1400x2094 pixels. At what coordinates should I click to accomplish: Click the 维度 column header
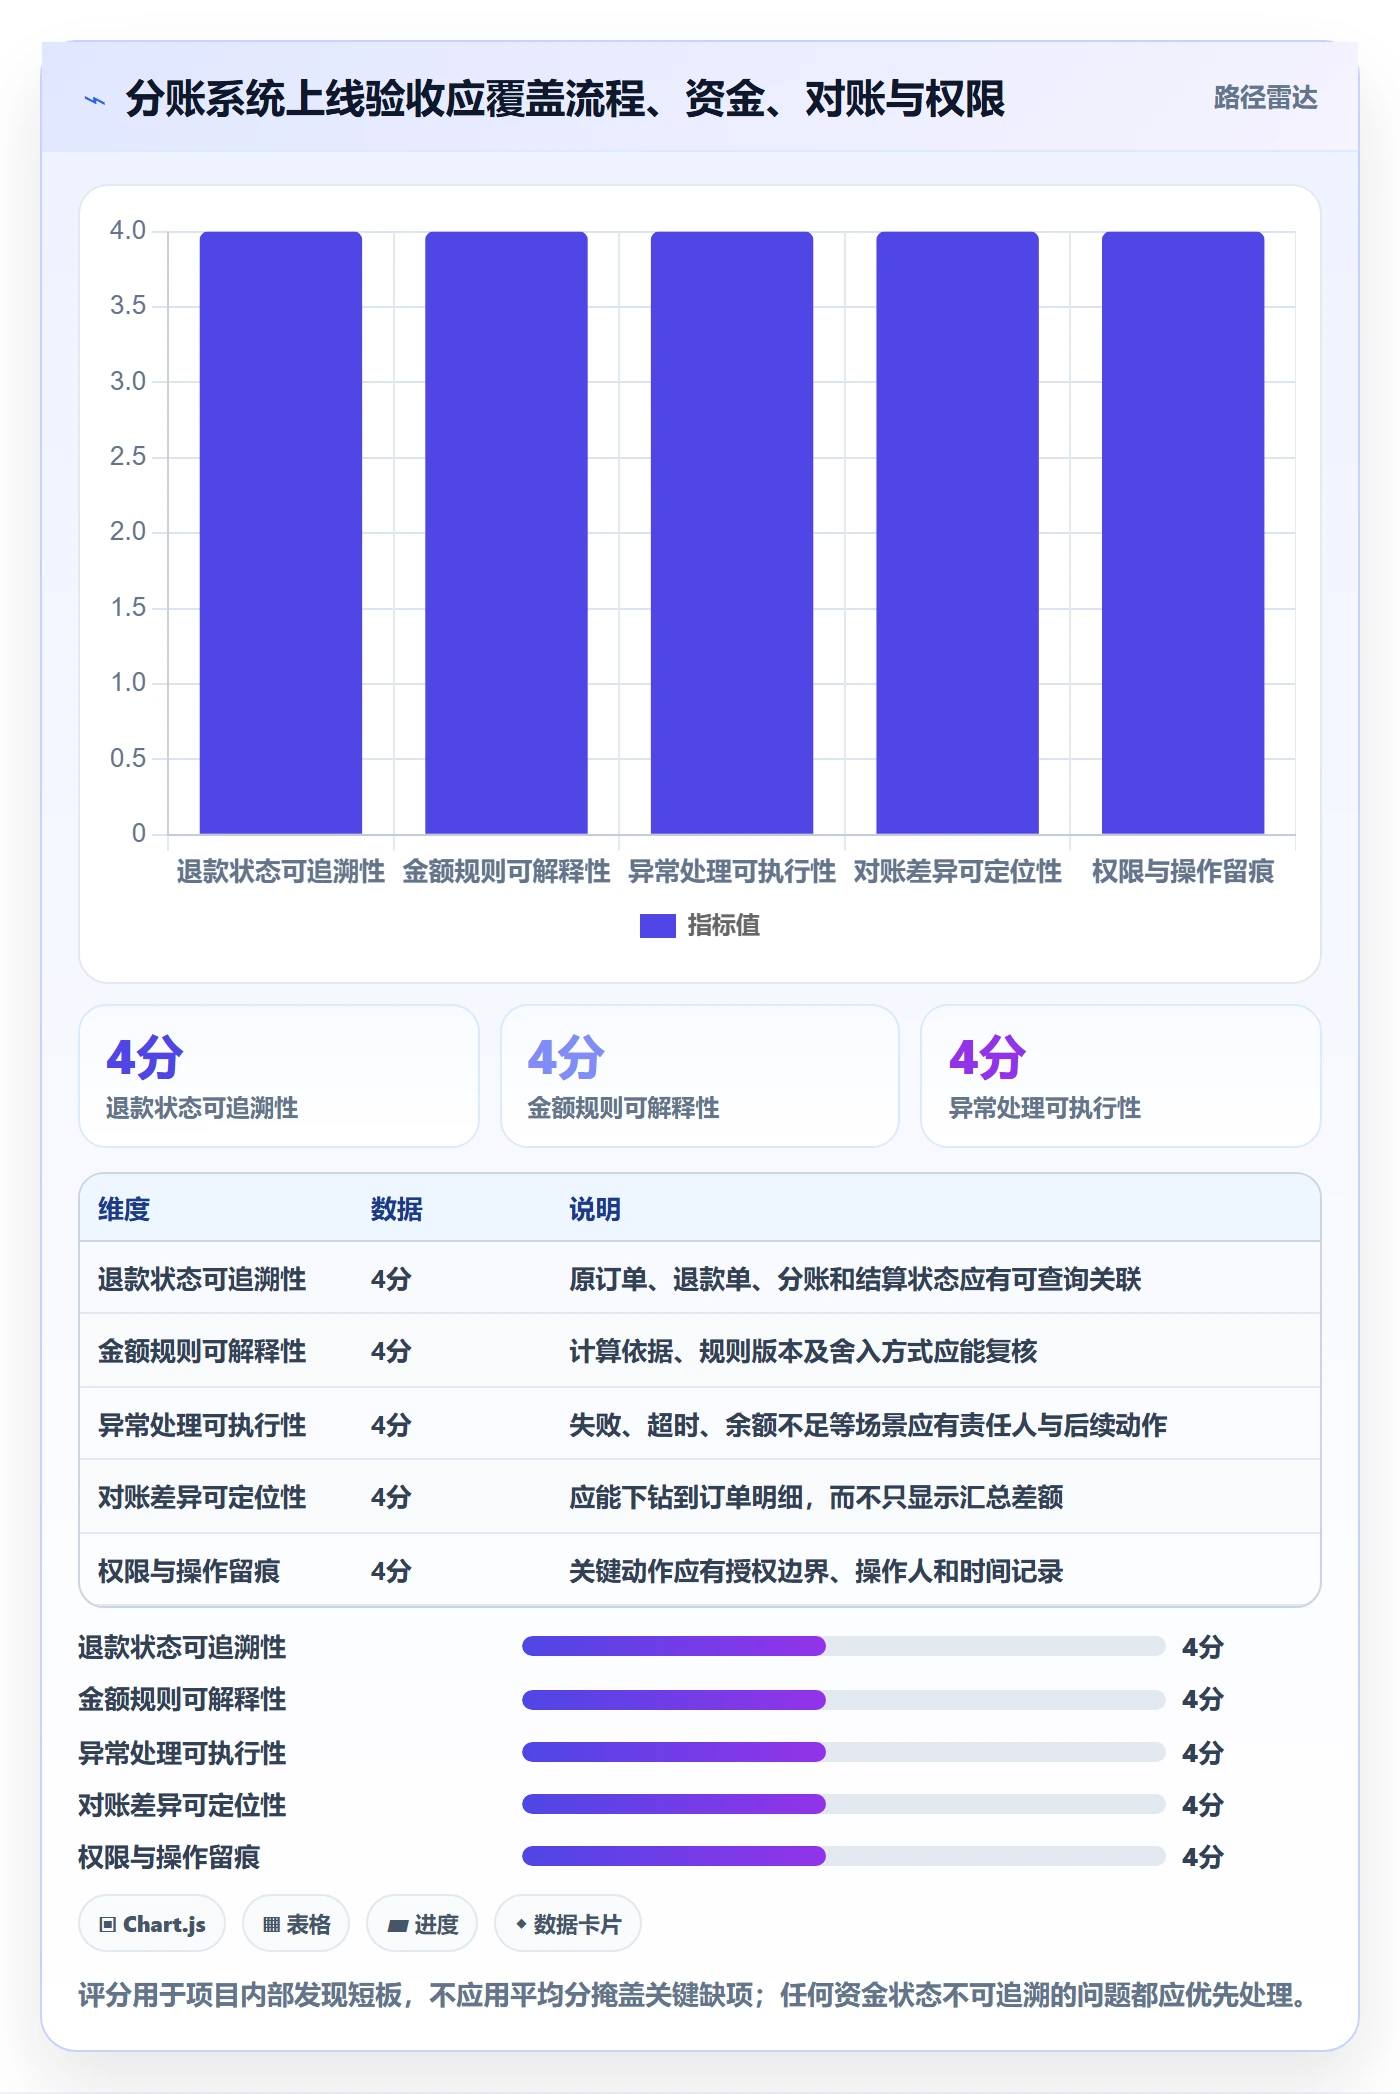[x=124, y=1209]
